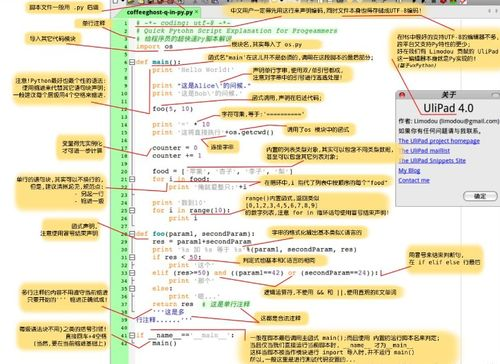Click line number 19 in the gutter

124,164
